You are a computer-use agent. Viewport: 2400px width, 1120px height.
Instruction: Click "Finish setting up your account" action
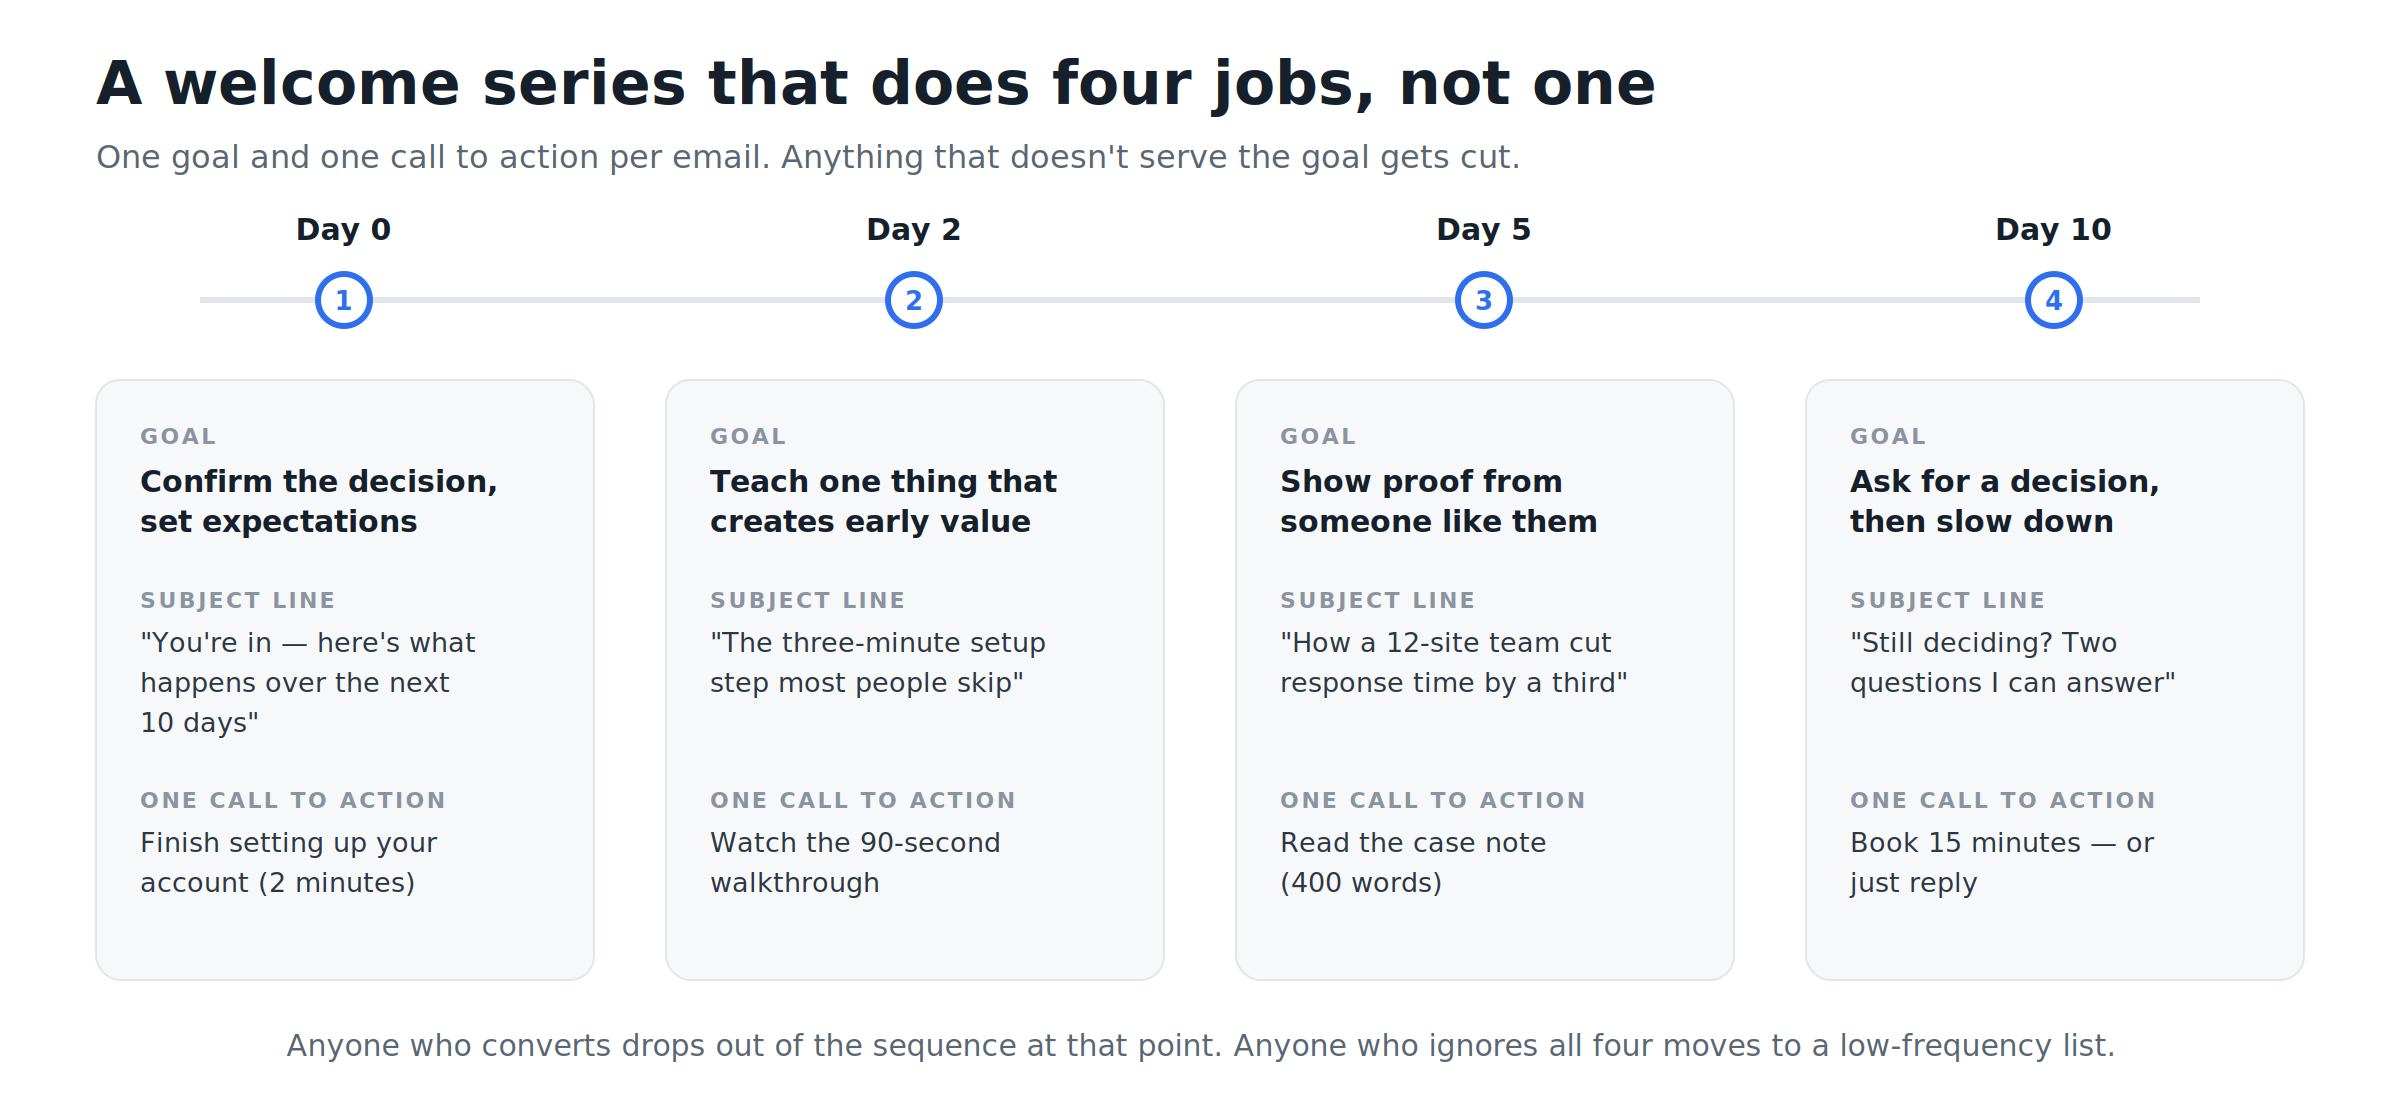289,862
